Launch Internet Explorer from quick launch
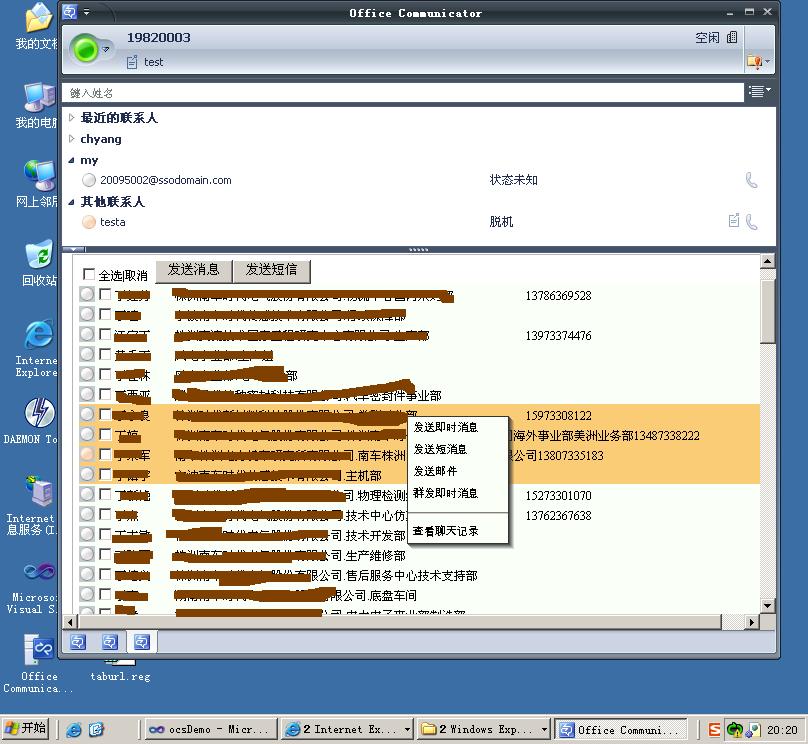This screenshot has height=744, width=808. pyautogui.click(x=74, y=730)
